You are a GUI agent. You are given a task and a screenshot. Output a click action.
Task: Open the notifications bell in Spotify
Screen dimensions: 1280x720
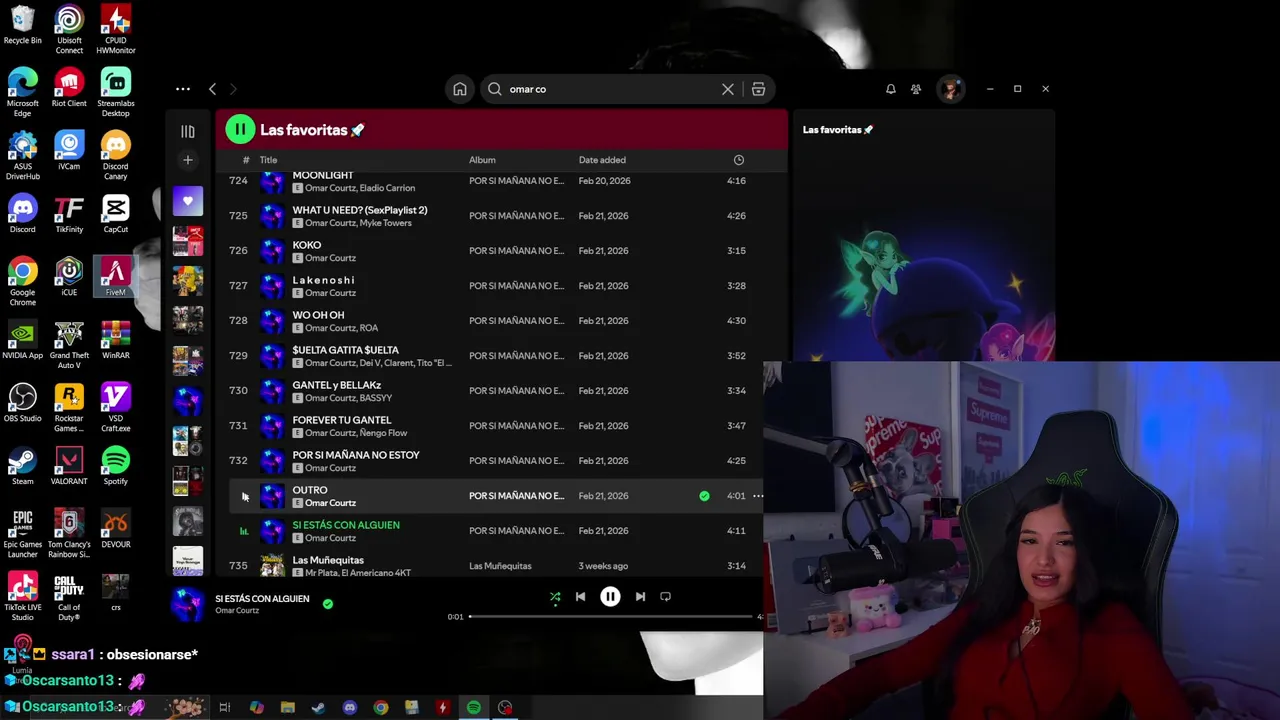click(x=891, y=89)
